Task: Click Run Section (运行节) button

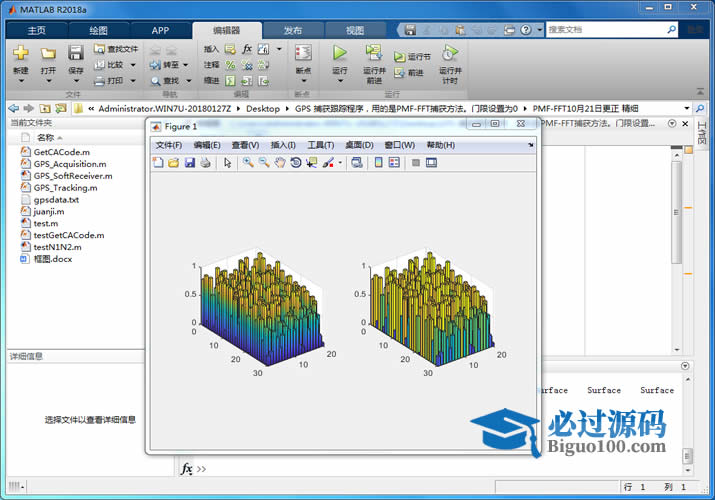Action: pyautogui.click(x=412, y=57)
